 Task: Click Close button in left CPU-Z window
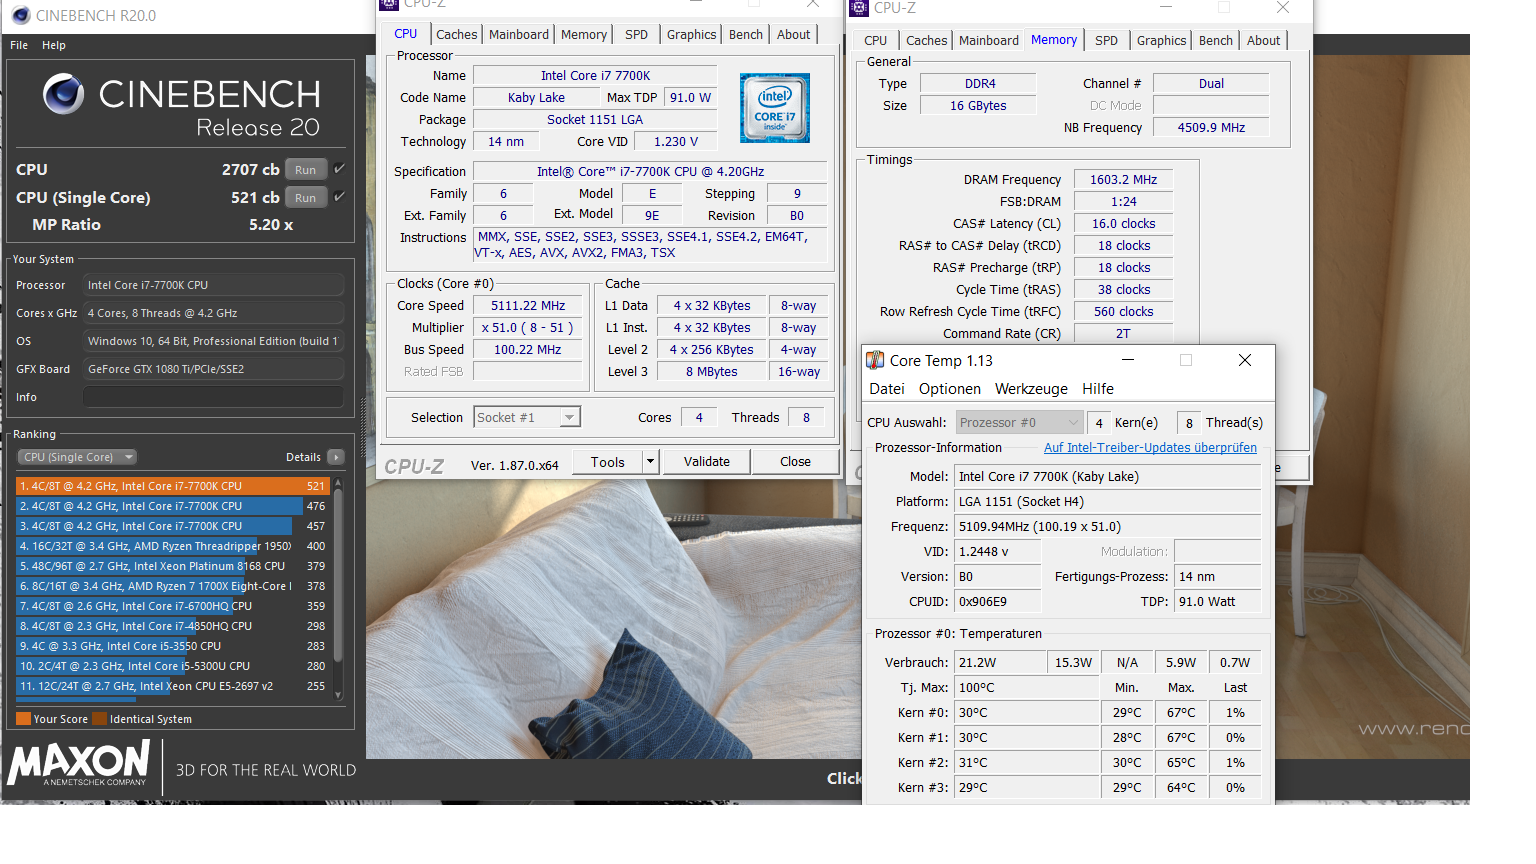[795, 462]
